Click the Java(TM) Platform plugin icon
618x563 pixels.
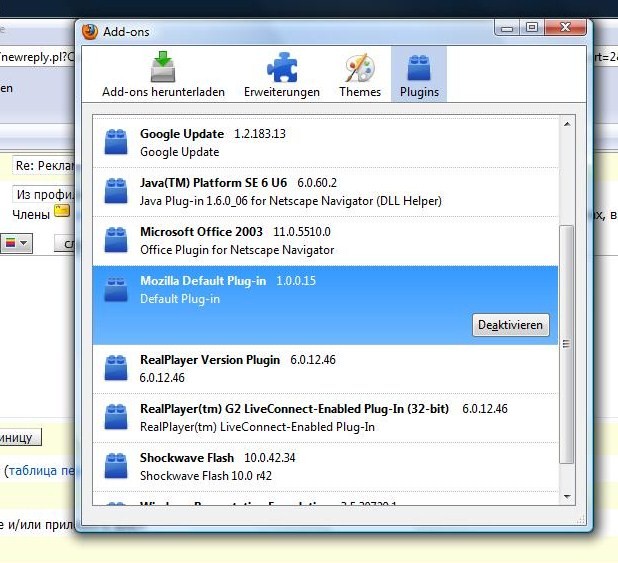(116, 191)
